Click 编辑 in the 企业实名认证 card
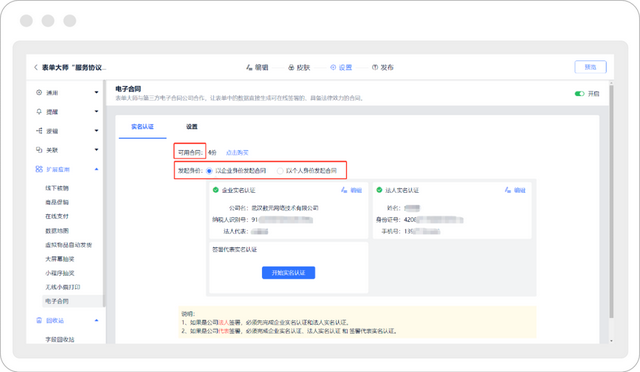This screenshot has width=640, height=372. click(x=352, y=190)
